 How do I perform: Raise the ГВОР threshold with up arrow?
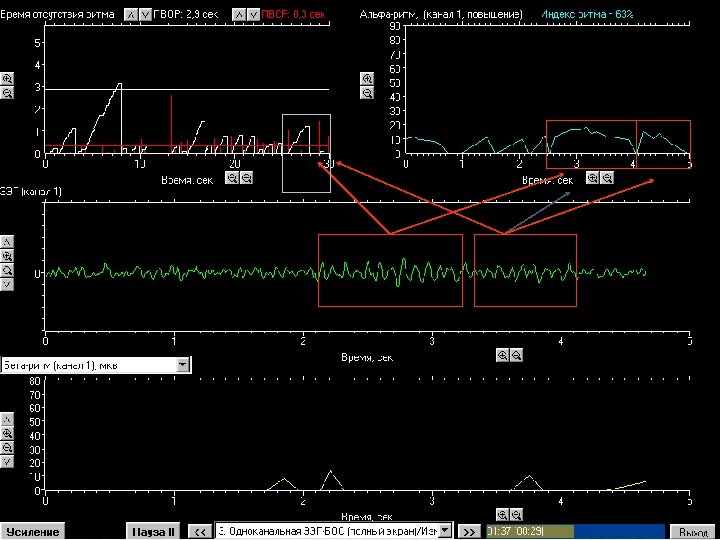pyautogui.click(x=131, y=15)
